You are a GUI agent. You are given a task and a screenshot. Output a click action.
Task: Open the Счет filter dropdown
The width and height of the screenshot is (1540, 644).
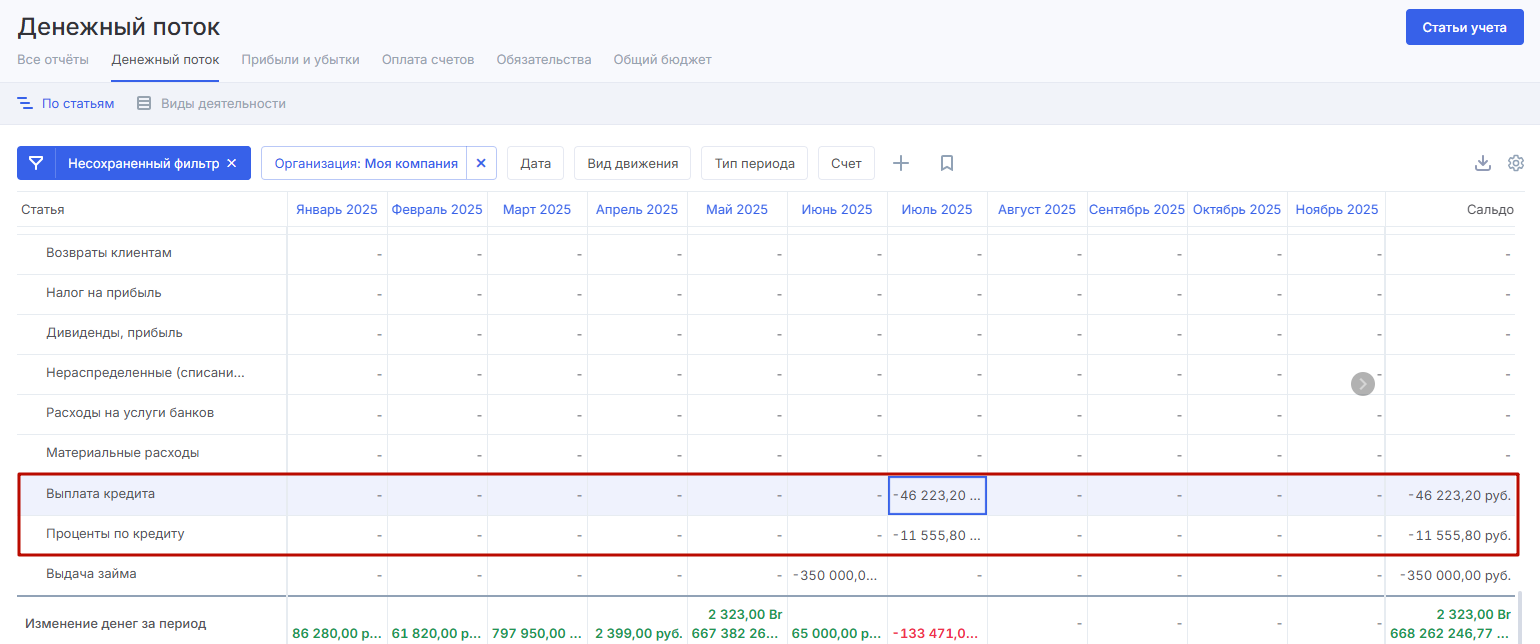pos(846,163)
